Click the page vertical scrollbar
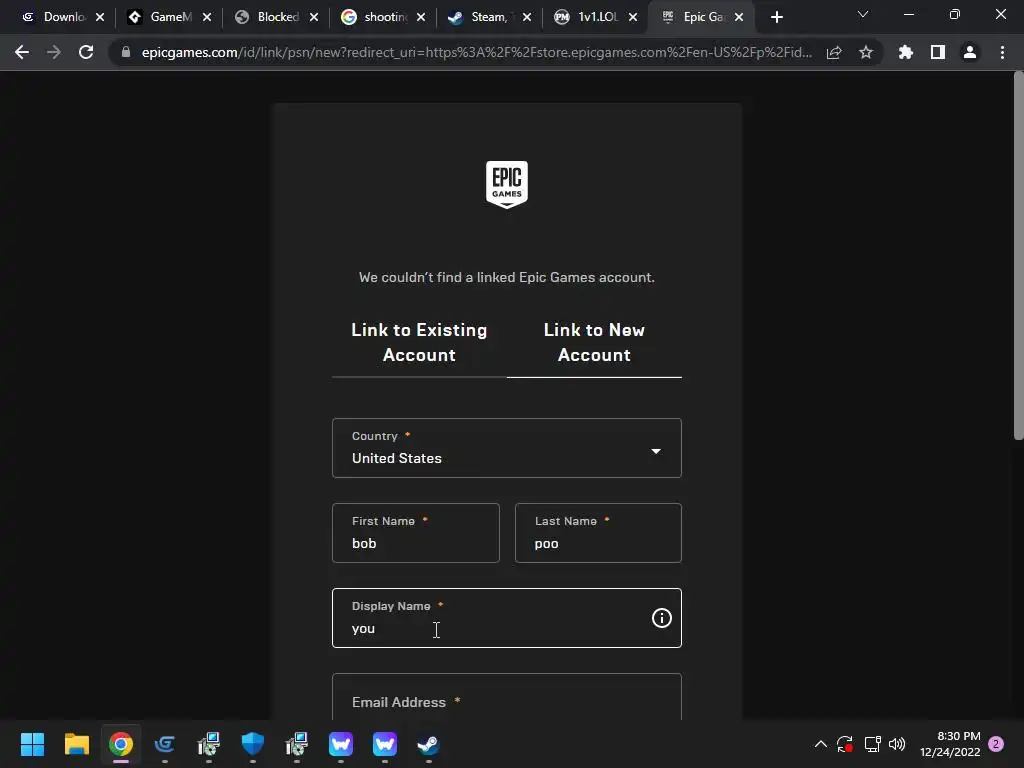This screenshot has width=1024, height=768. coord(1018,256)
